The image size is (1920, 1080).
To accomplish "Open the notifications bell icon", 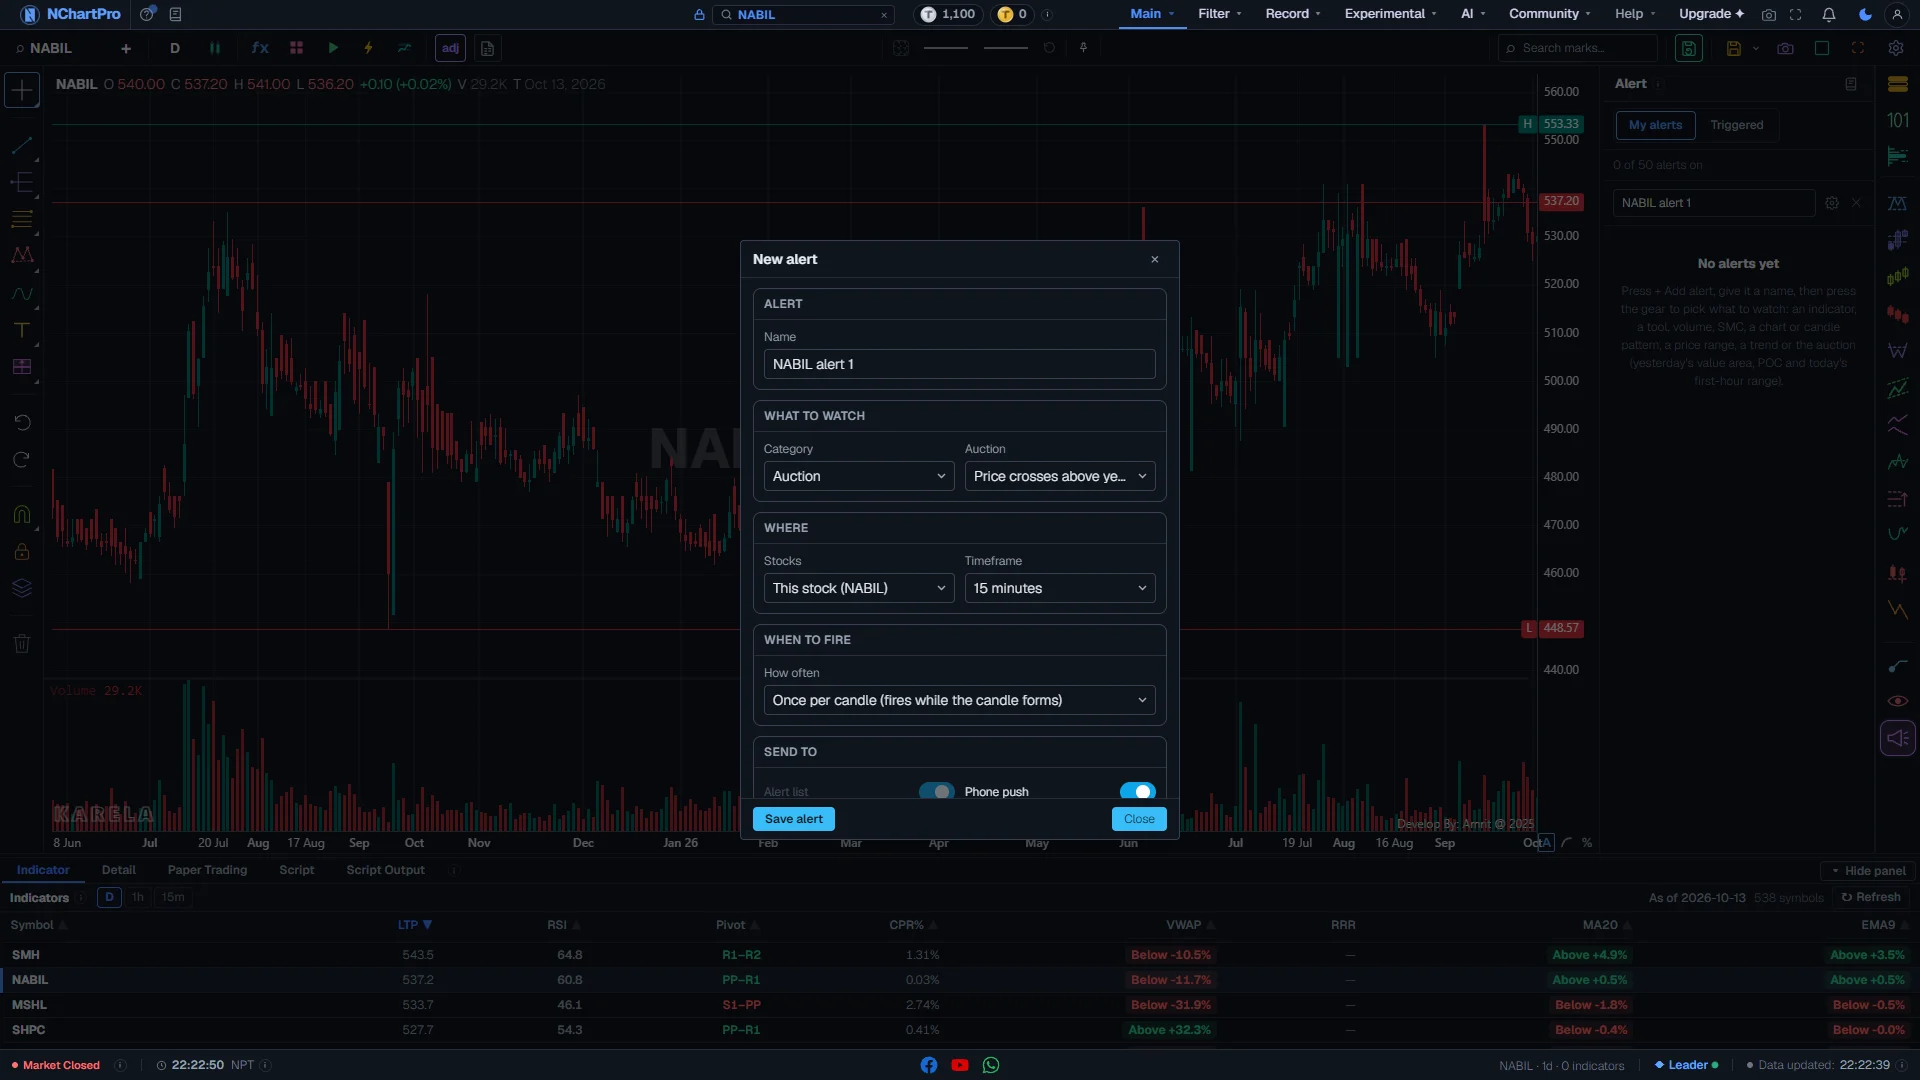I will (x=1829, y=14).
